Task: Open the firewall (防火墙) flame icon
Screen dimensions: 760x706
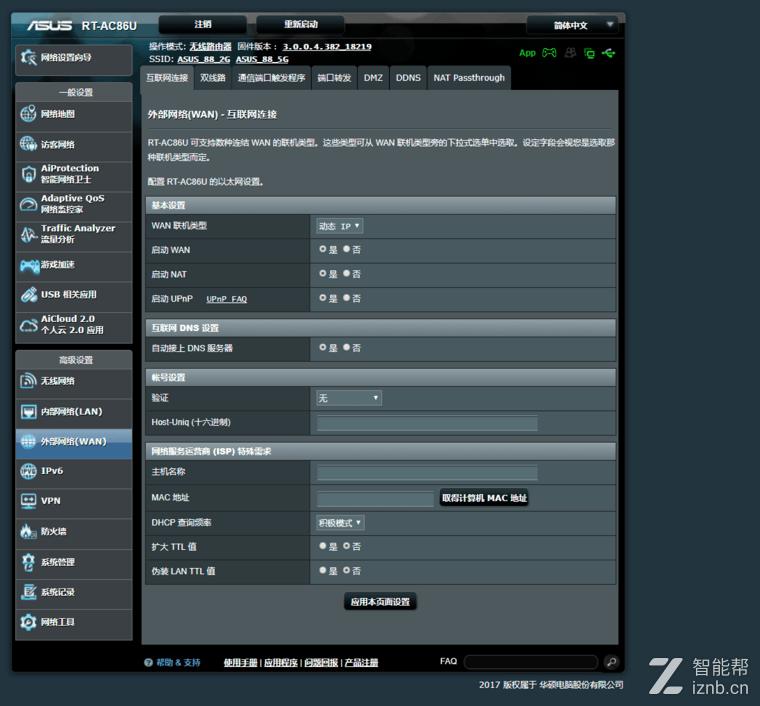Action: 29,532
